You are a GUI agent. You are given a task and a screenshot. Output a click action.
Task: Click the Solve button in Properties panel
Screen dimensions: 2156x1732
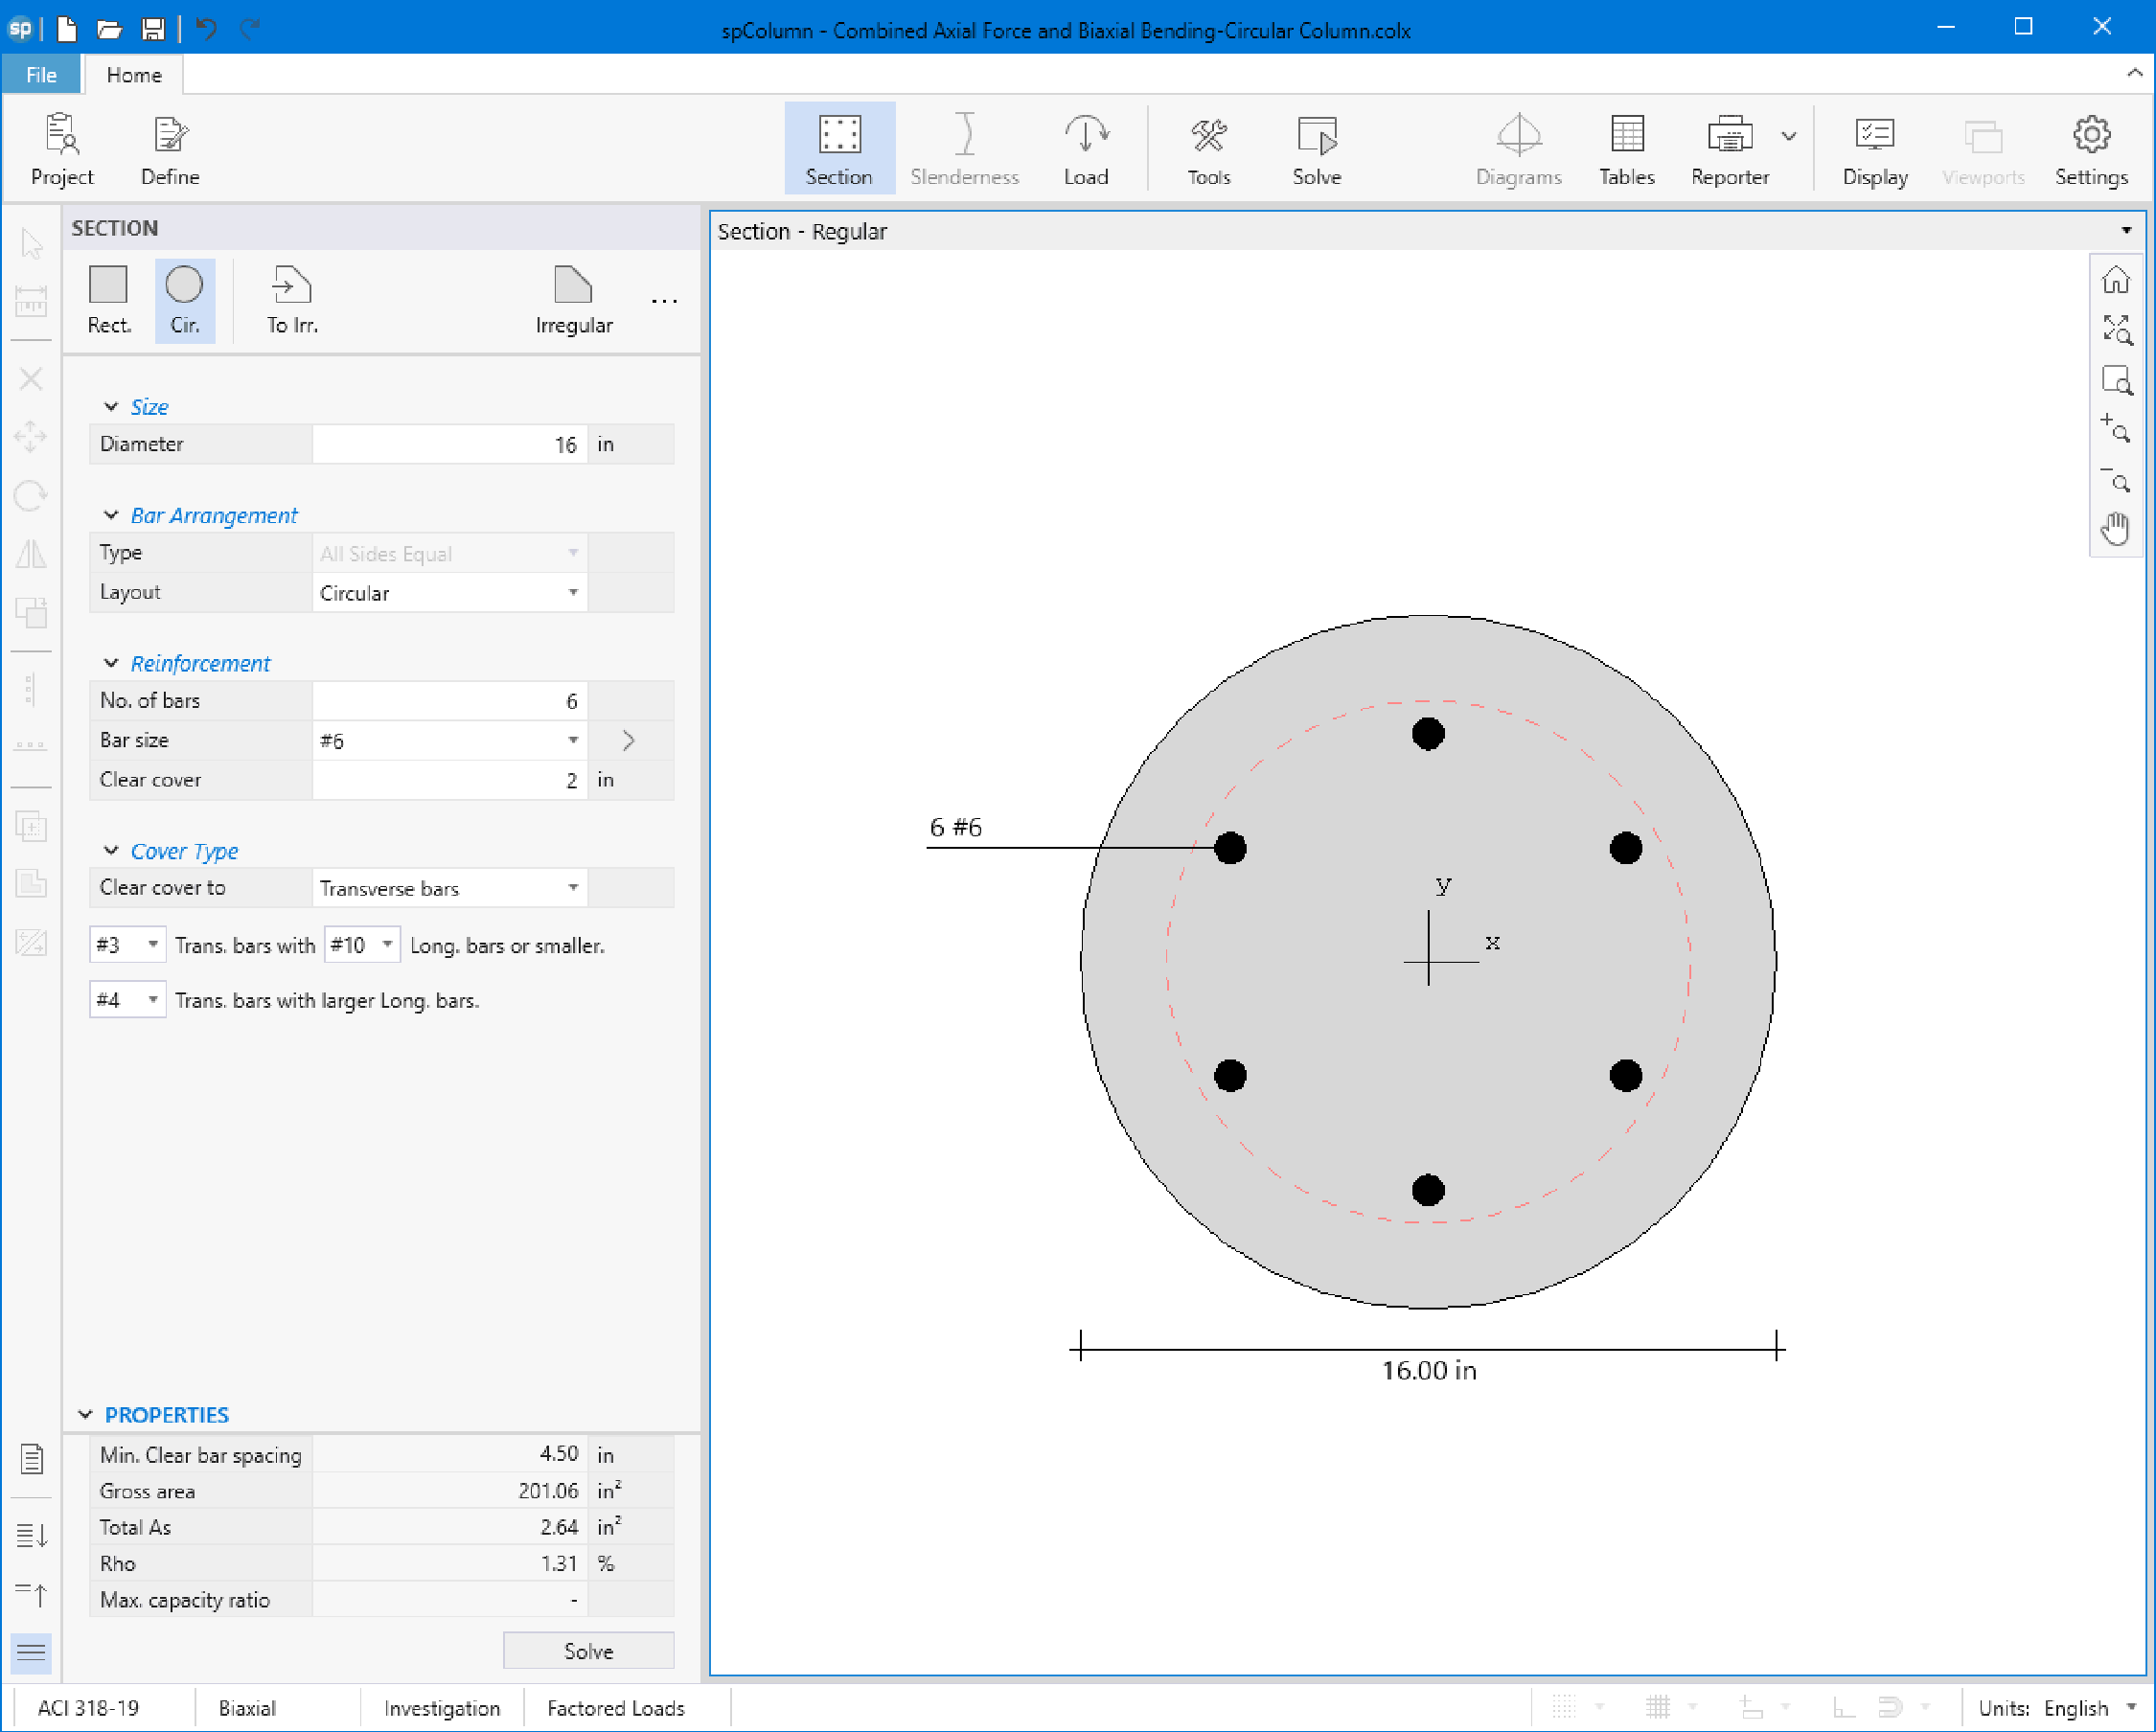click(x=588, y=1651)
